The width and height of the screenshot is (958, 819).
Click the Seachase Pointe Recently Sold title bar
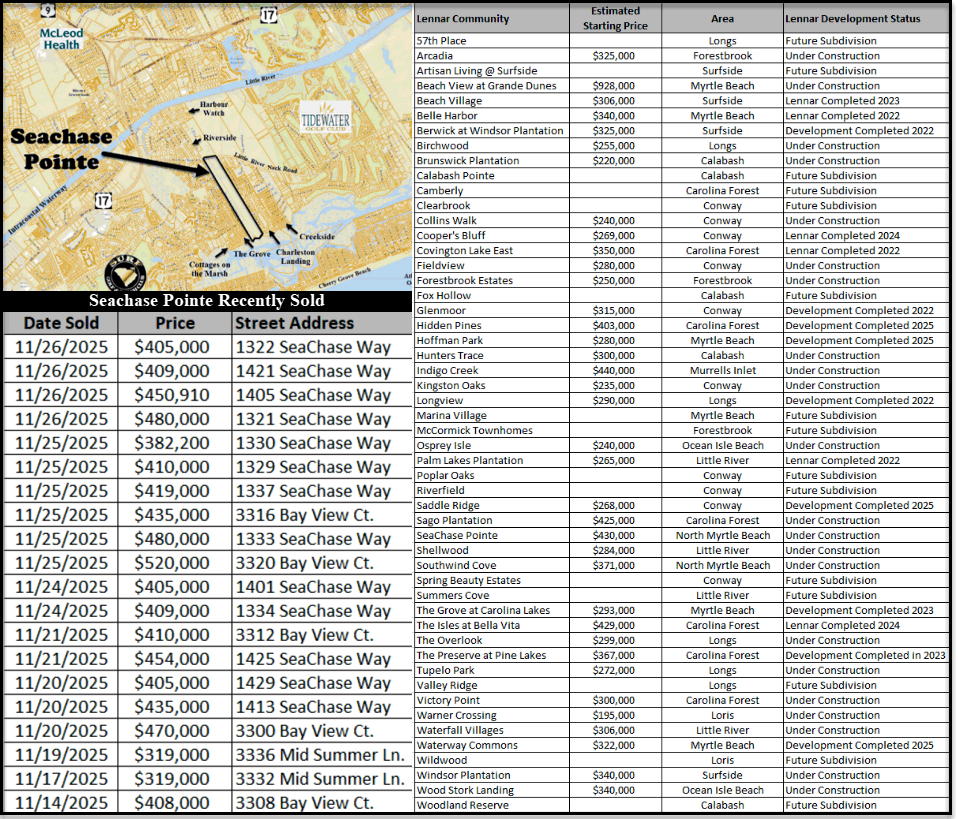tap(206, 300)
